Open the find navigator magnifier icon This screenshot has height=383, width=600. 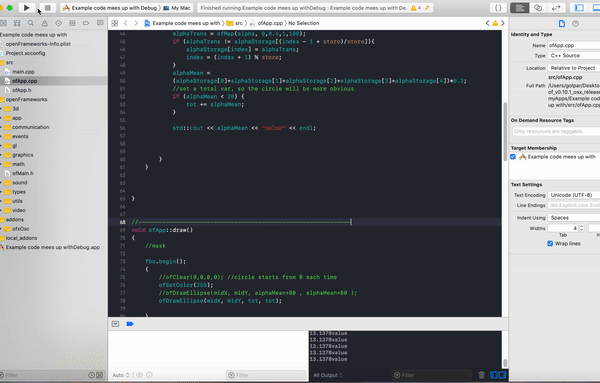31,23
